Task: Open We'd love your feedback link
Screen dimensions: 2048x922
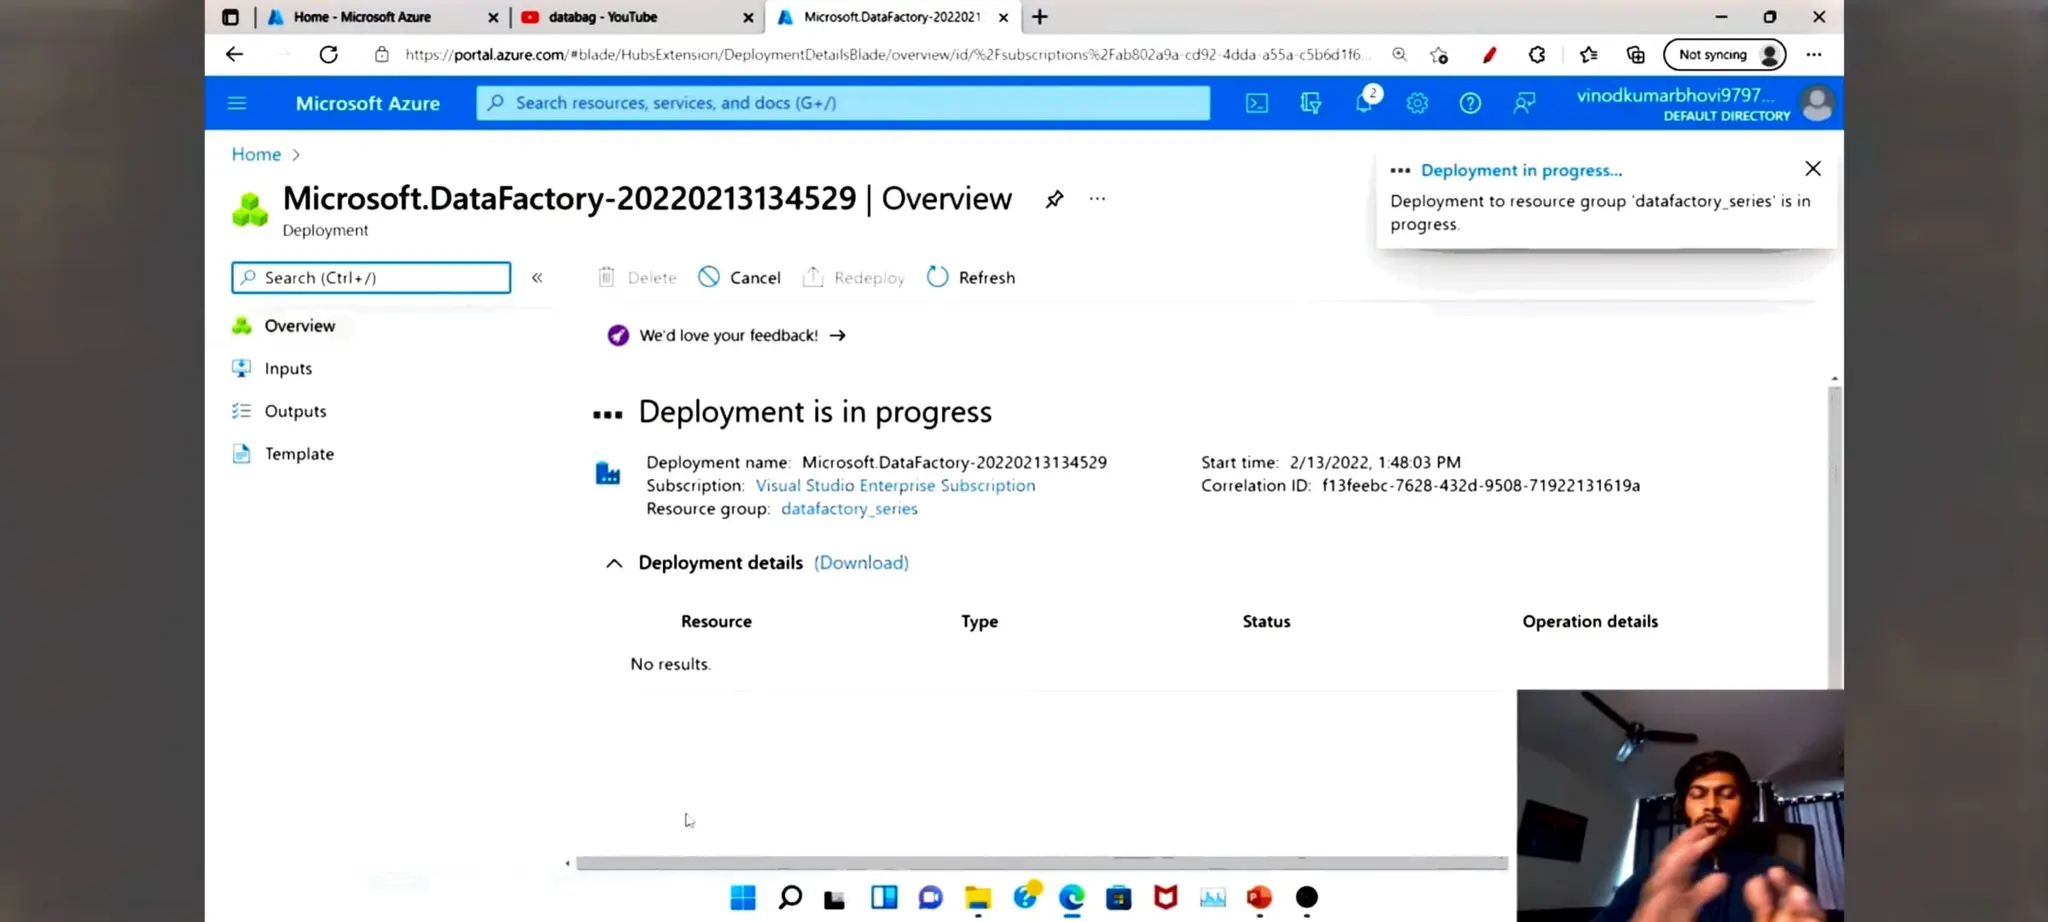Action: (727, 335)
